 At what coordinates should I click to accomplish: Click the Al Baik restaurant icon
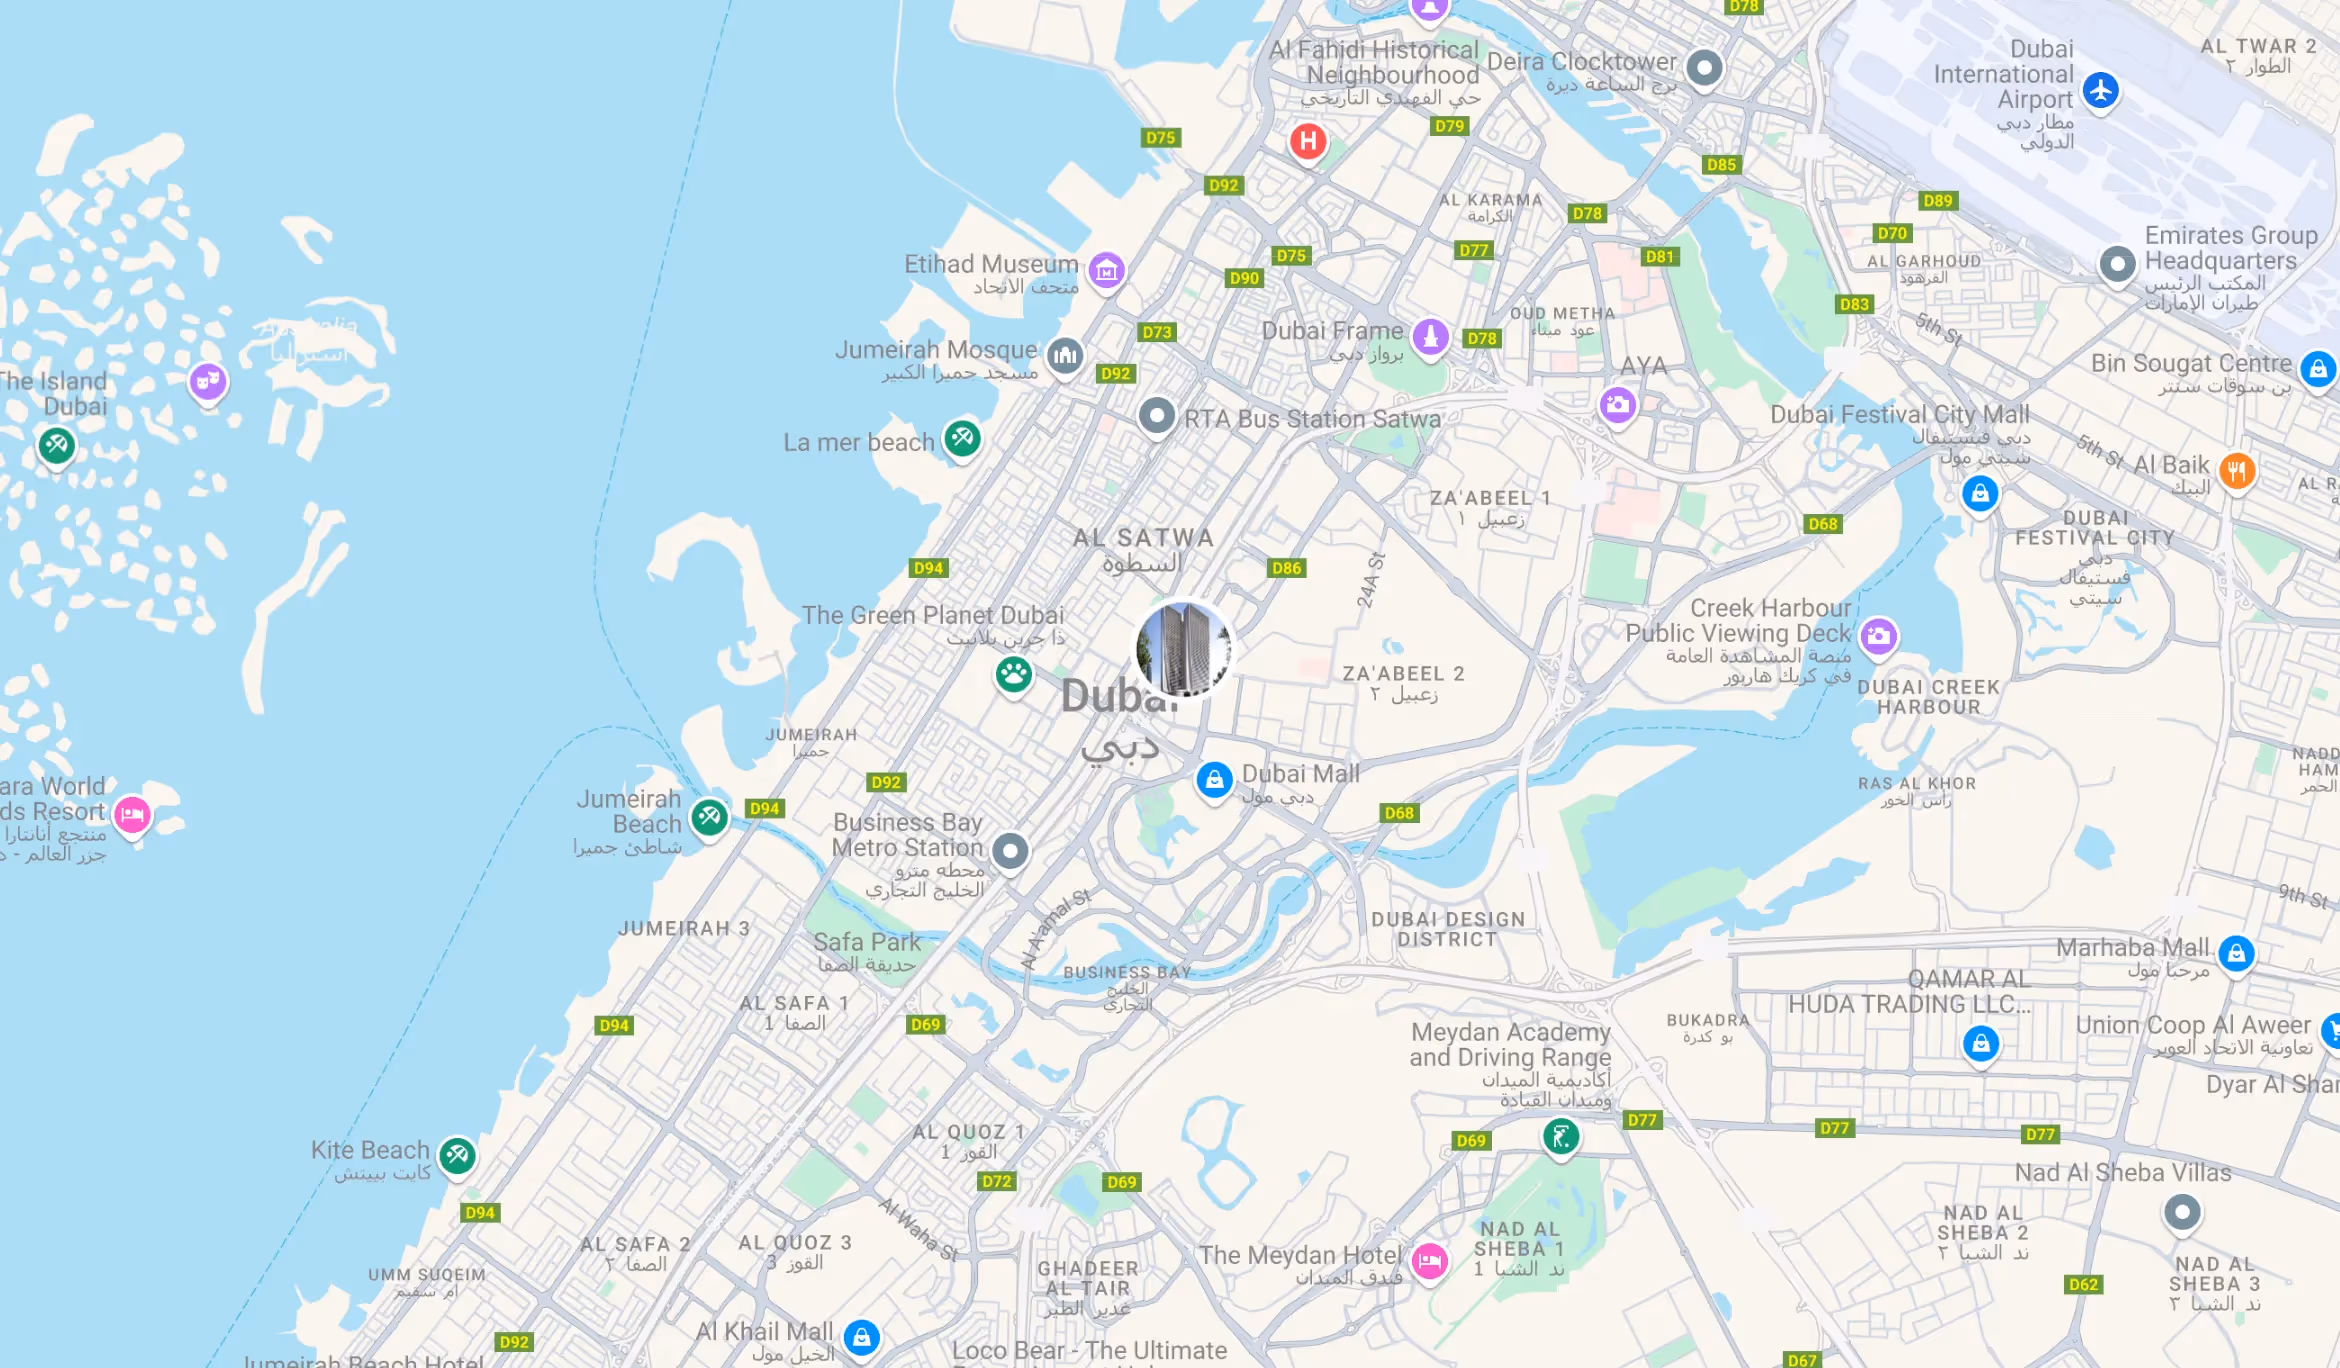point(2237,471)
